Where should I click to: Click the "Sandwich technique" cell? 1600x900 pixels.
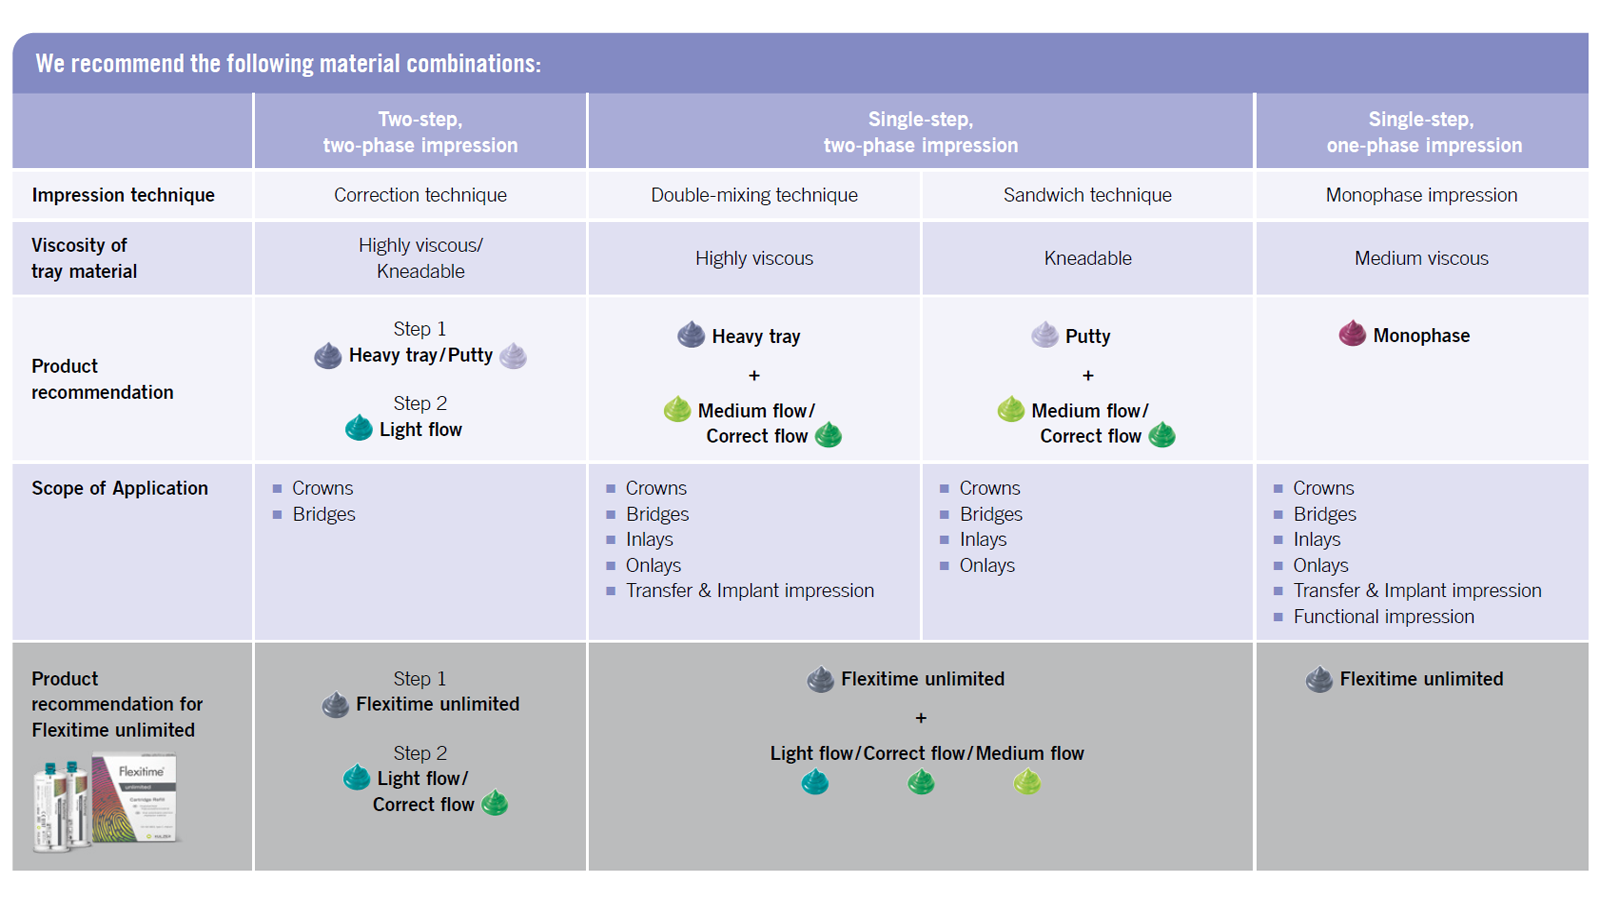1087,195
